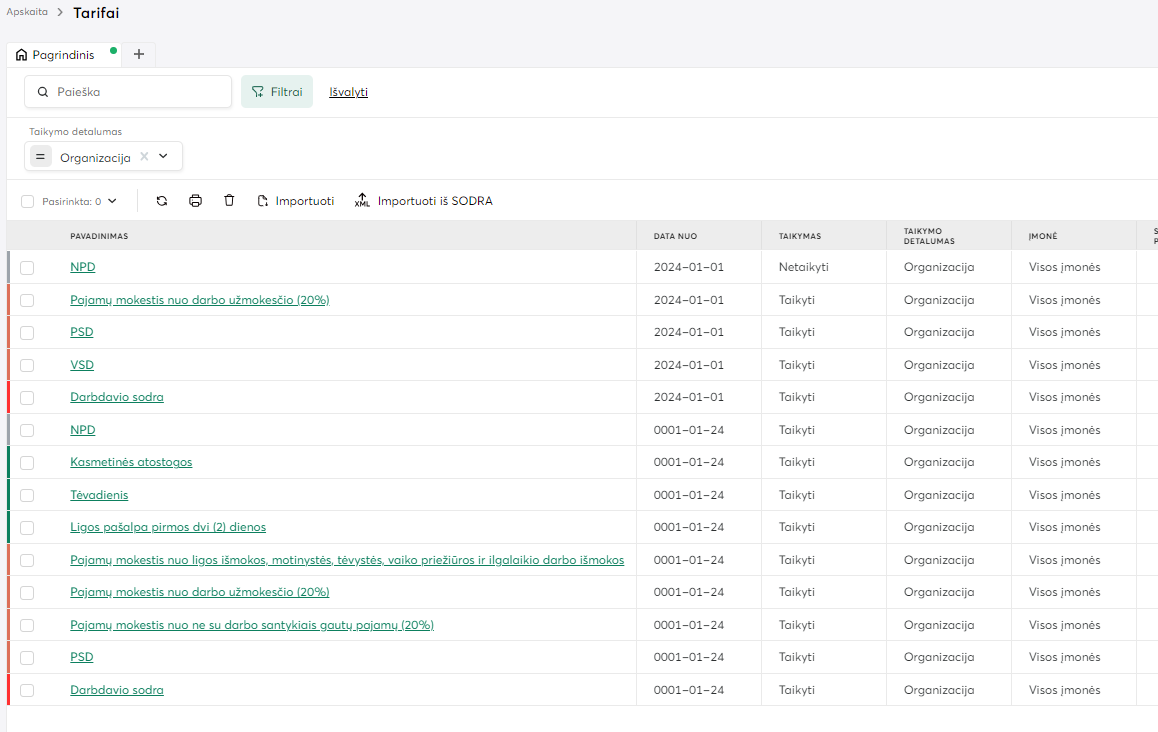Click the Išvalyti link
This screenshot has width=1158, height=732.
pyautogui.click(x=349, y=92)
